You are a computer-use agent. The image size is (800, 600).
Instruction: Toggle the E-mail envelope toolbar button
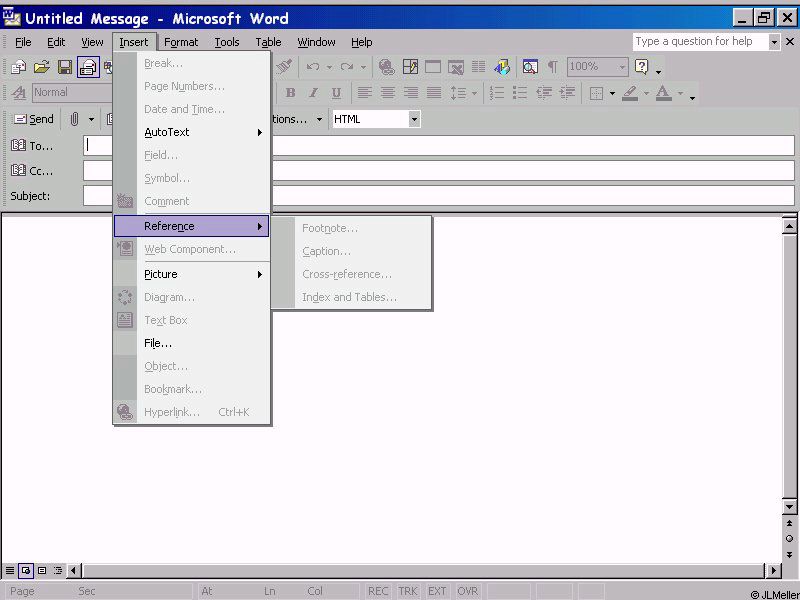88,67
